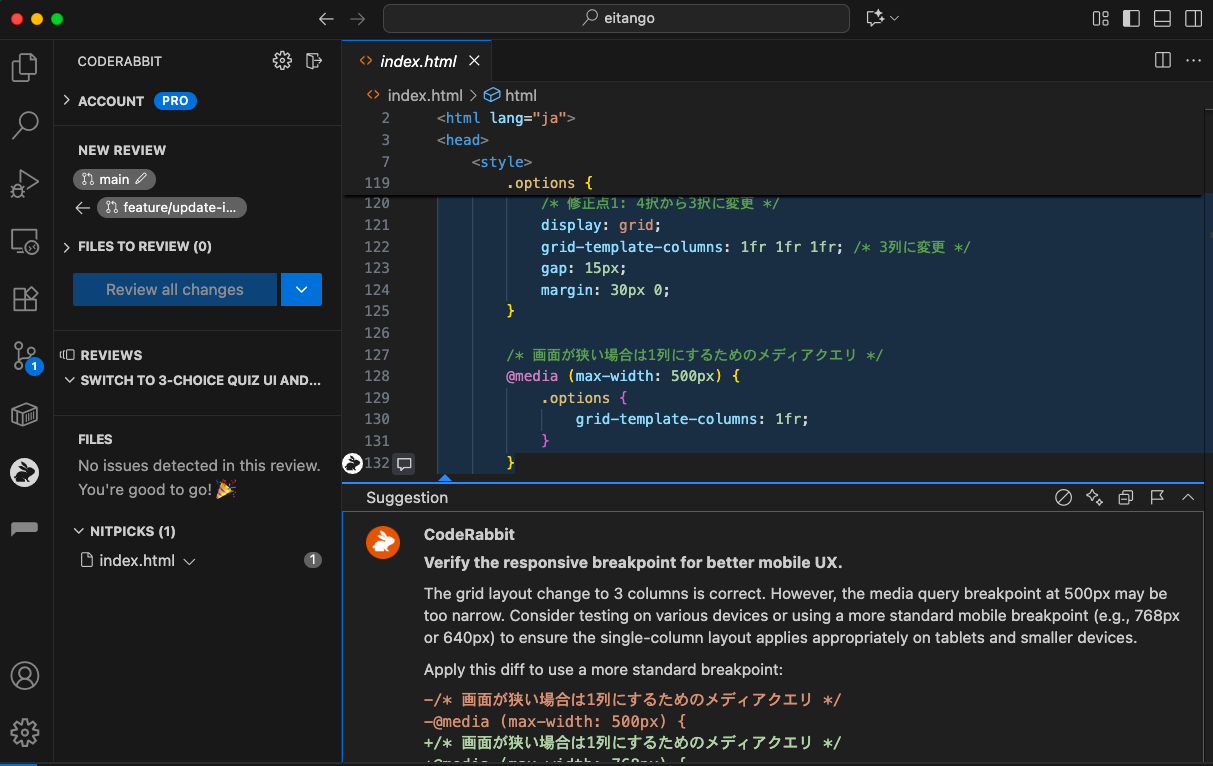
Task: Select the main branch pill
Action: [x=114, y=179]
